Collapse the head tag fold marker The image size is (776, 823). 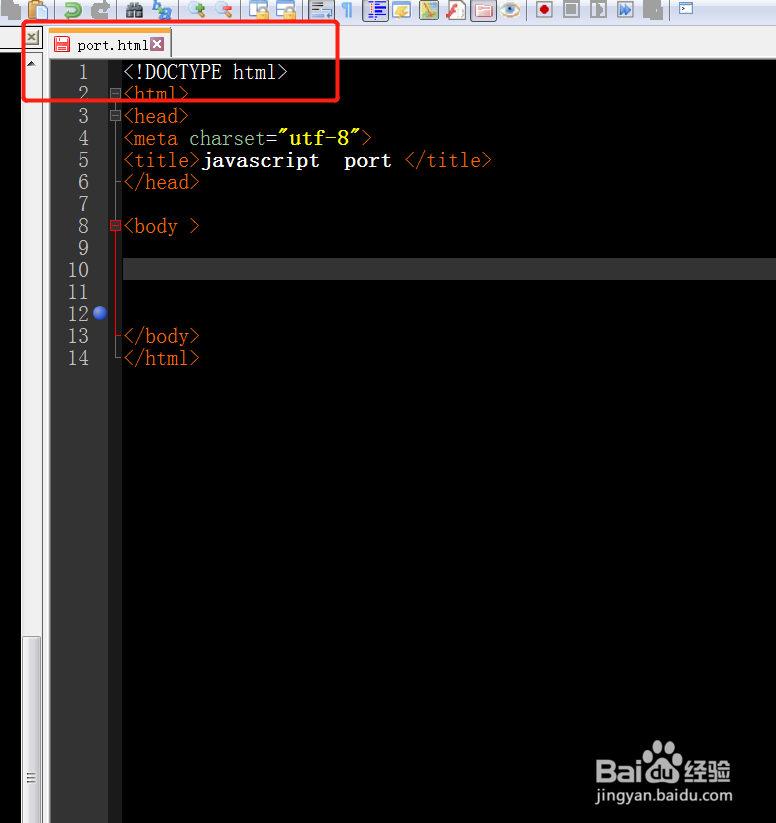pyautogui.click(x=116, y=115)
